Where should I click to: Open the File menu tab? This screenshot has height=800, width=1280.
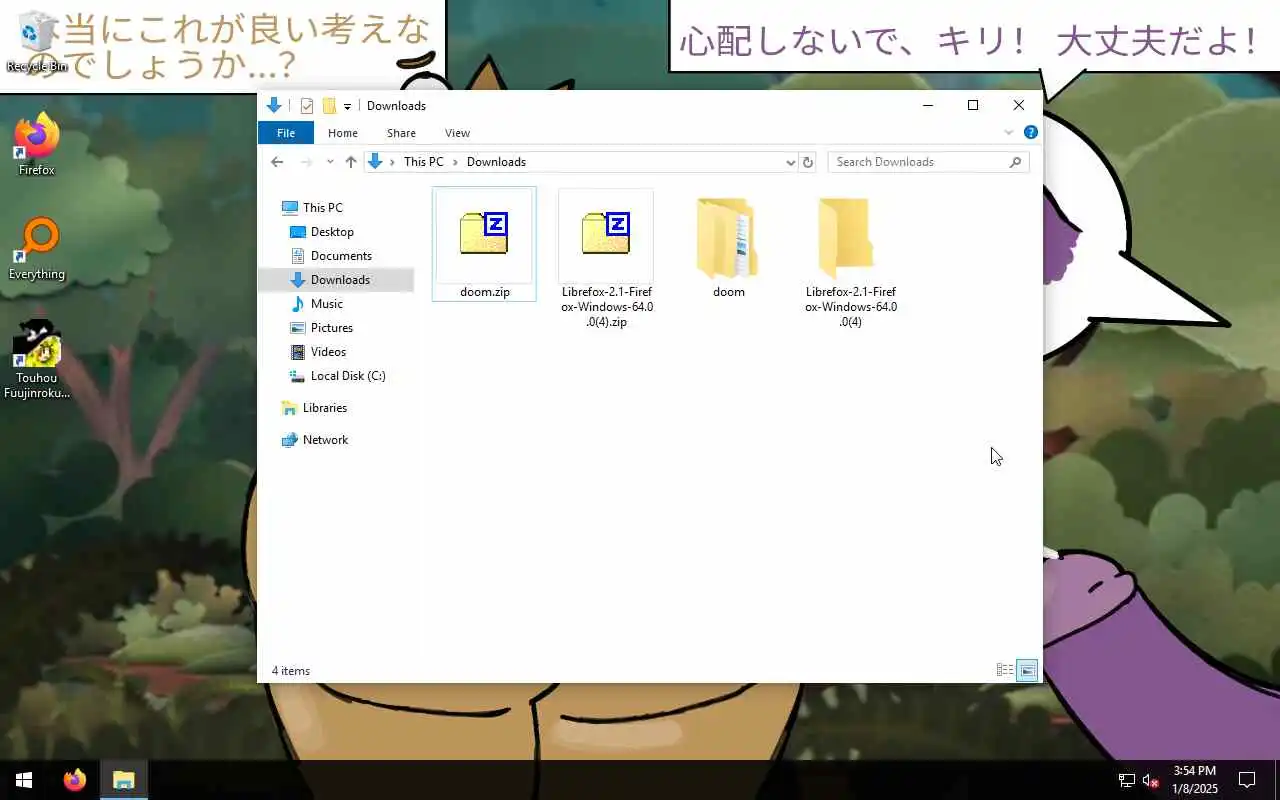286,133
